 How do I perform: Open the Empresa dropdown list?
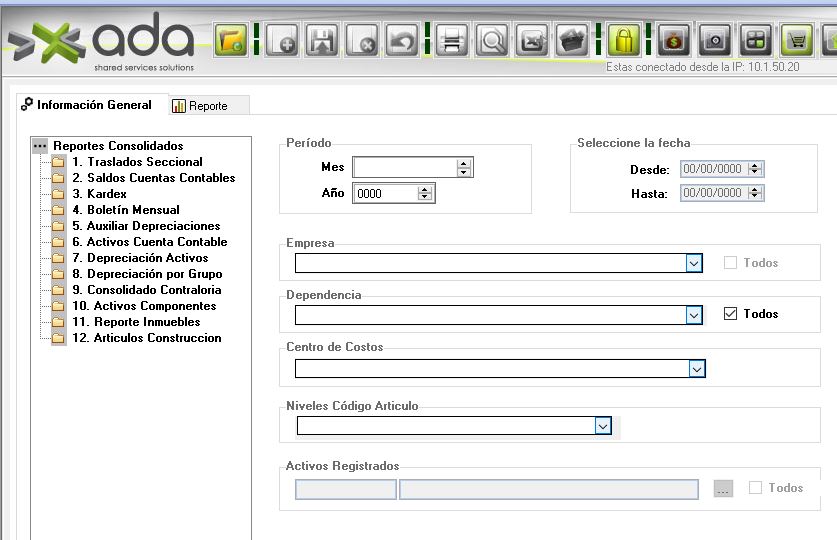click(694, 263)
